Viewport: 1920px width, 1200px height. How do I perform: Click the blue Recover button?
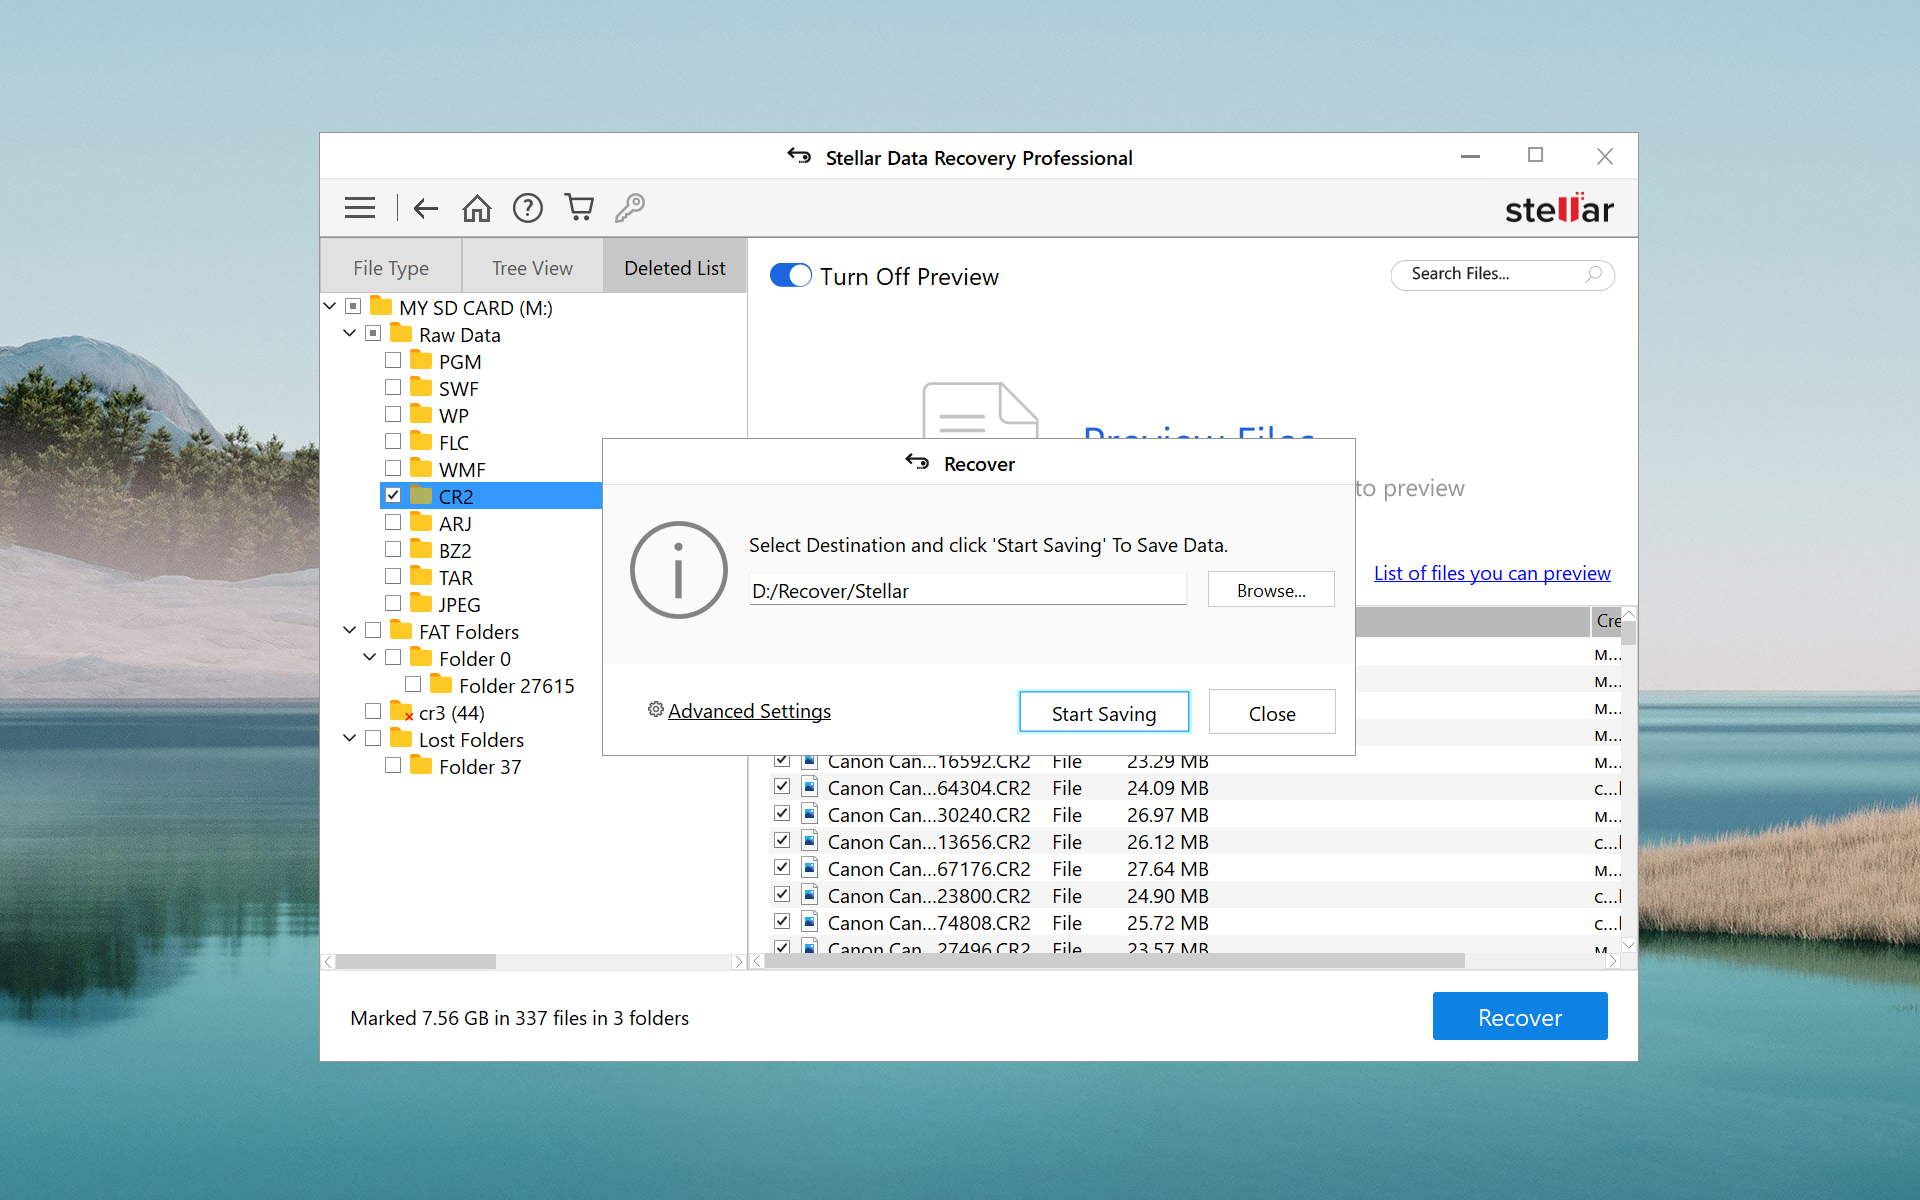tap(1520, 1016)
